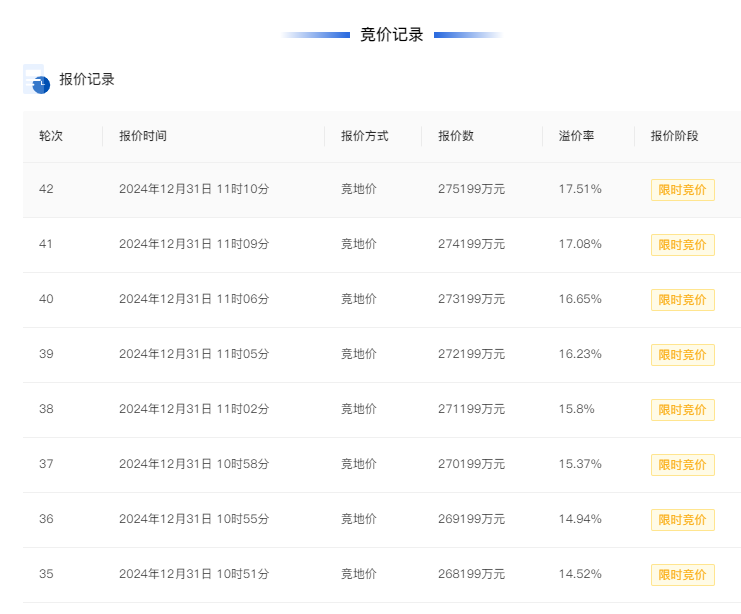
Task: Click 限时竞价 tag in round 42 row
Action: click(x=682, y=190)
